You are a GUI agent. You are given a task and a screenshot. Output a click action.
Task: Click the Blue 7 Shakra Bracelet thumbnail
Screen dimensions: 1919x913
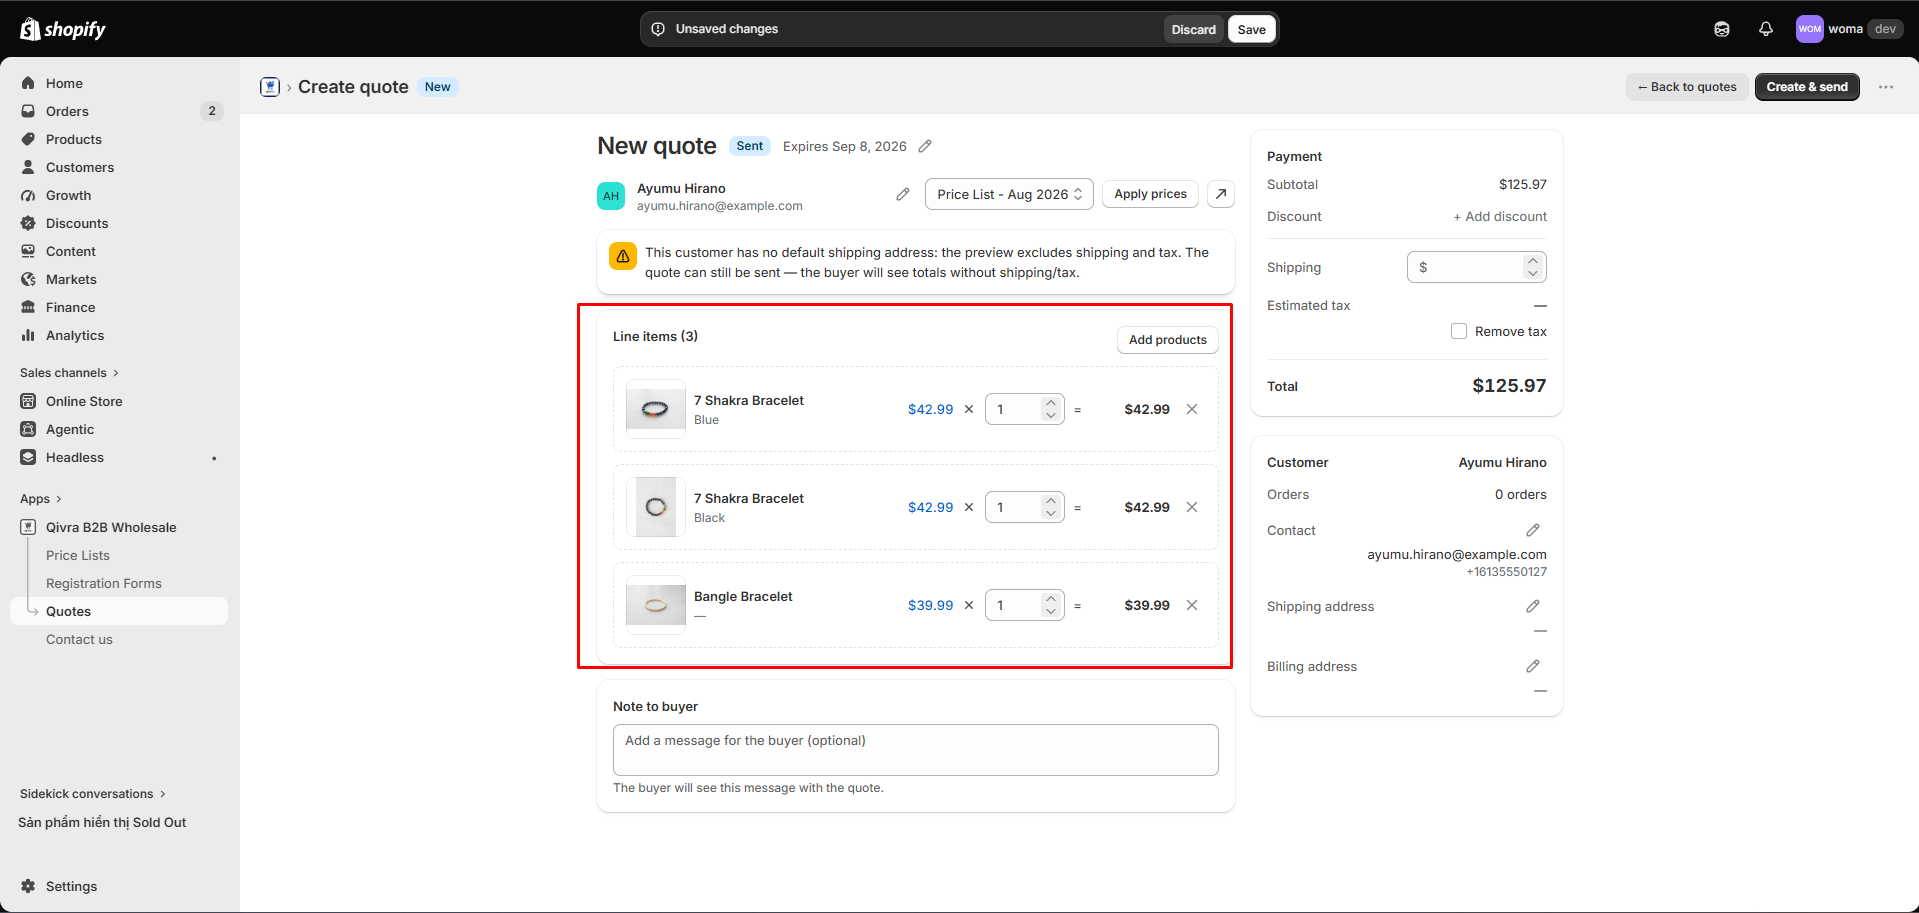656,409
